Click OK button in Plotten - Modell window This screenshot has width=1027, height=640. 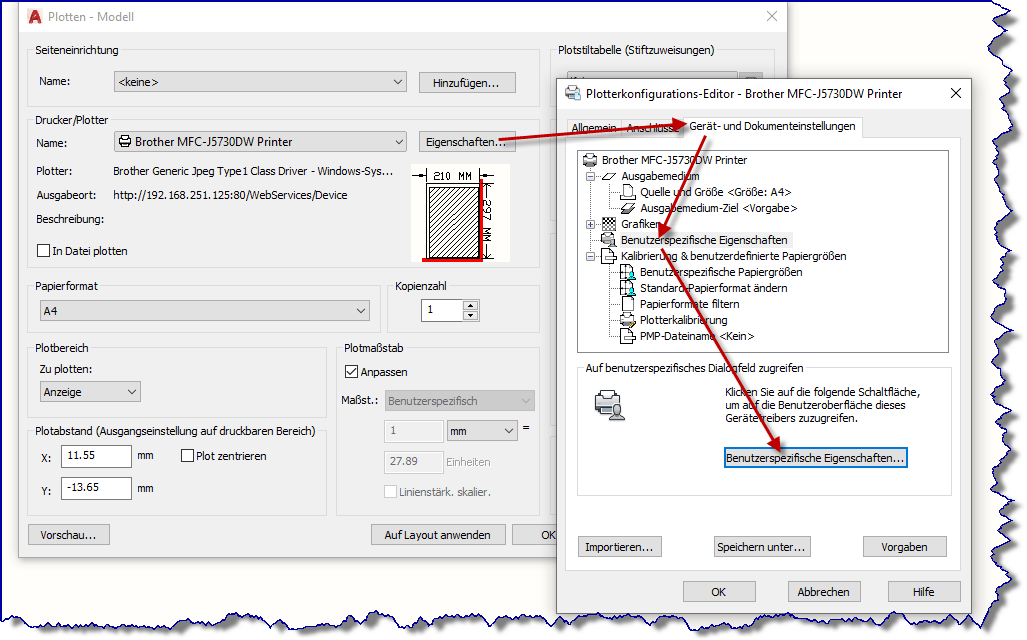[536, 535]
